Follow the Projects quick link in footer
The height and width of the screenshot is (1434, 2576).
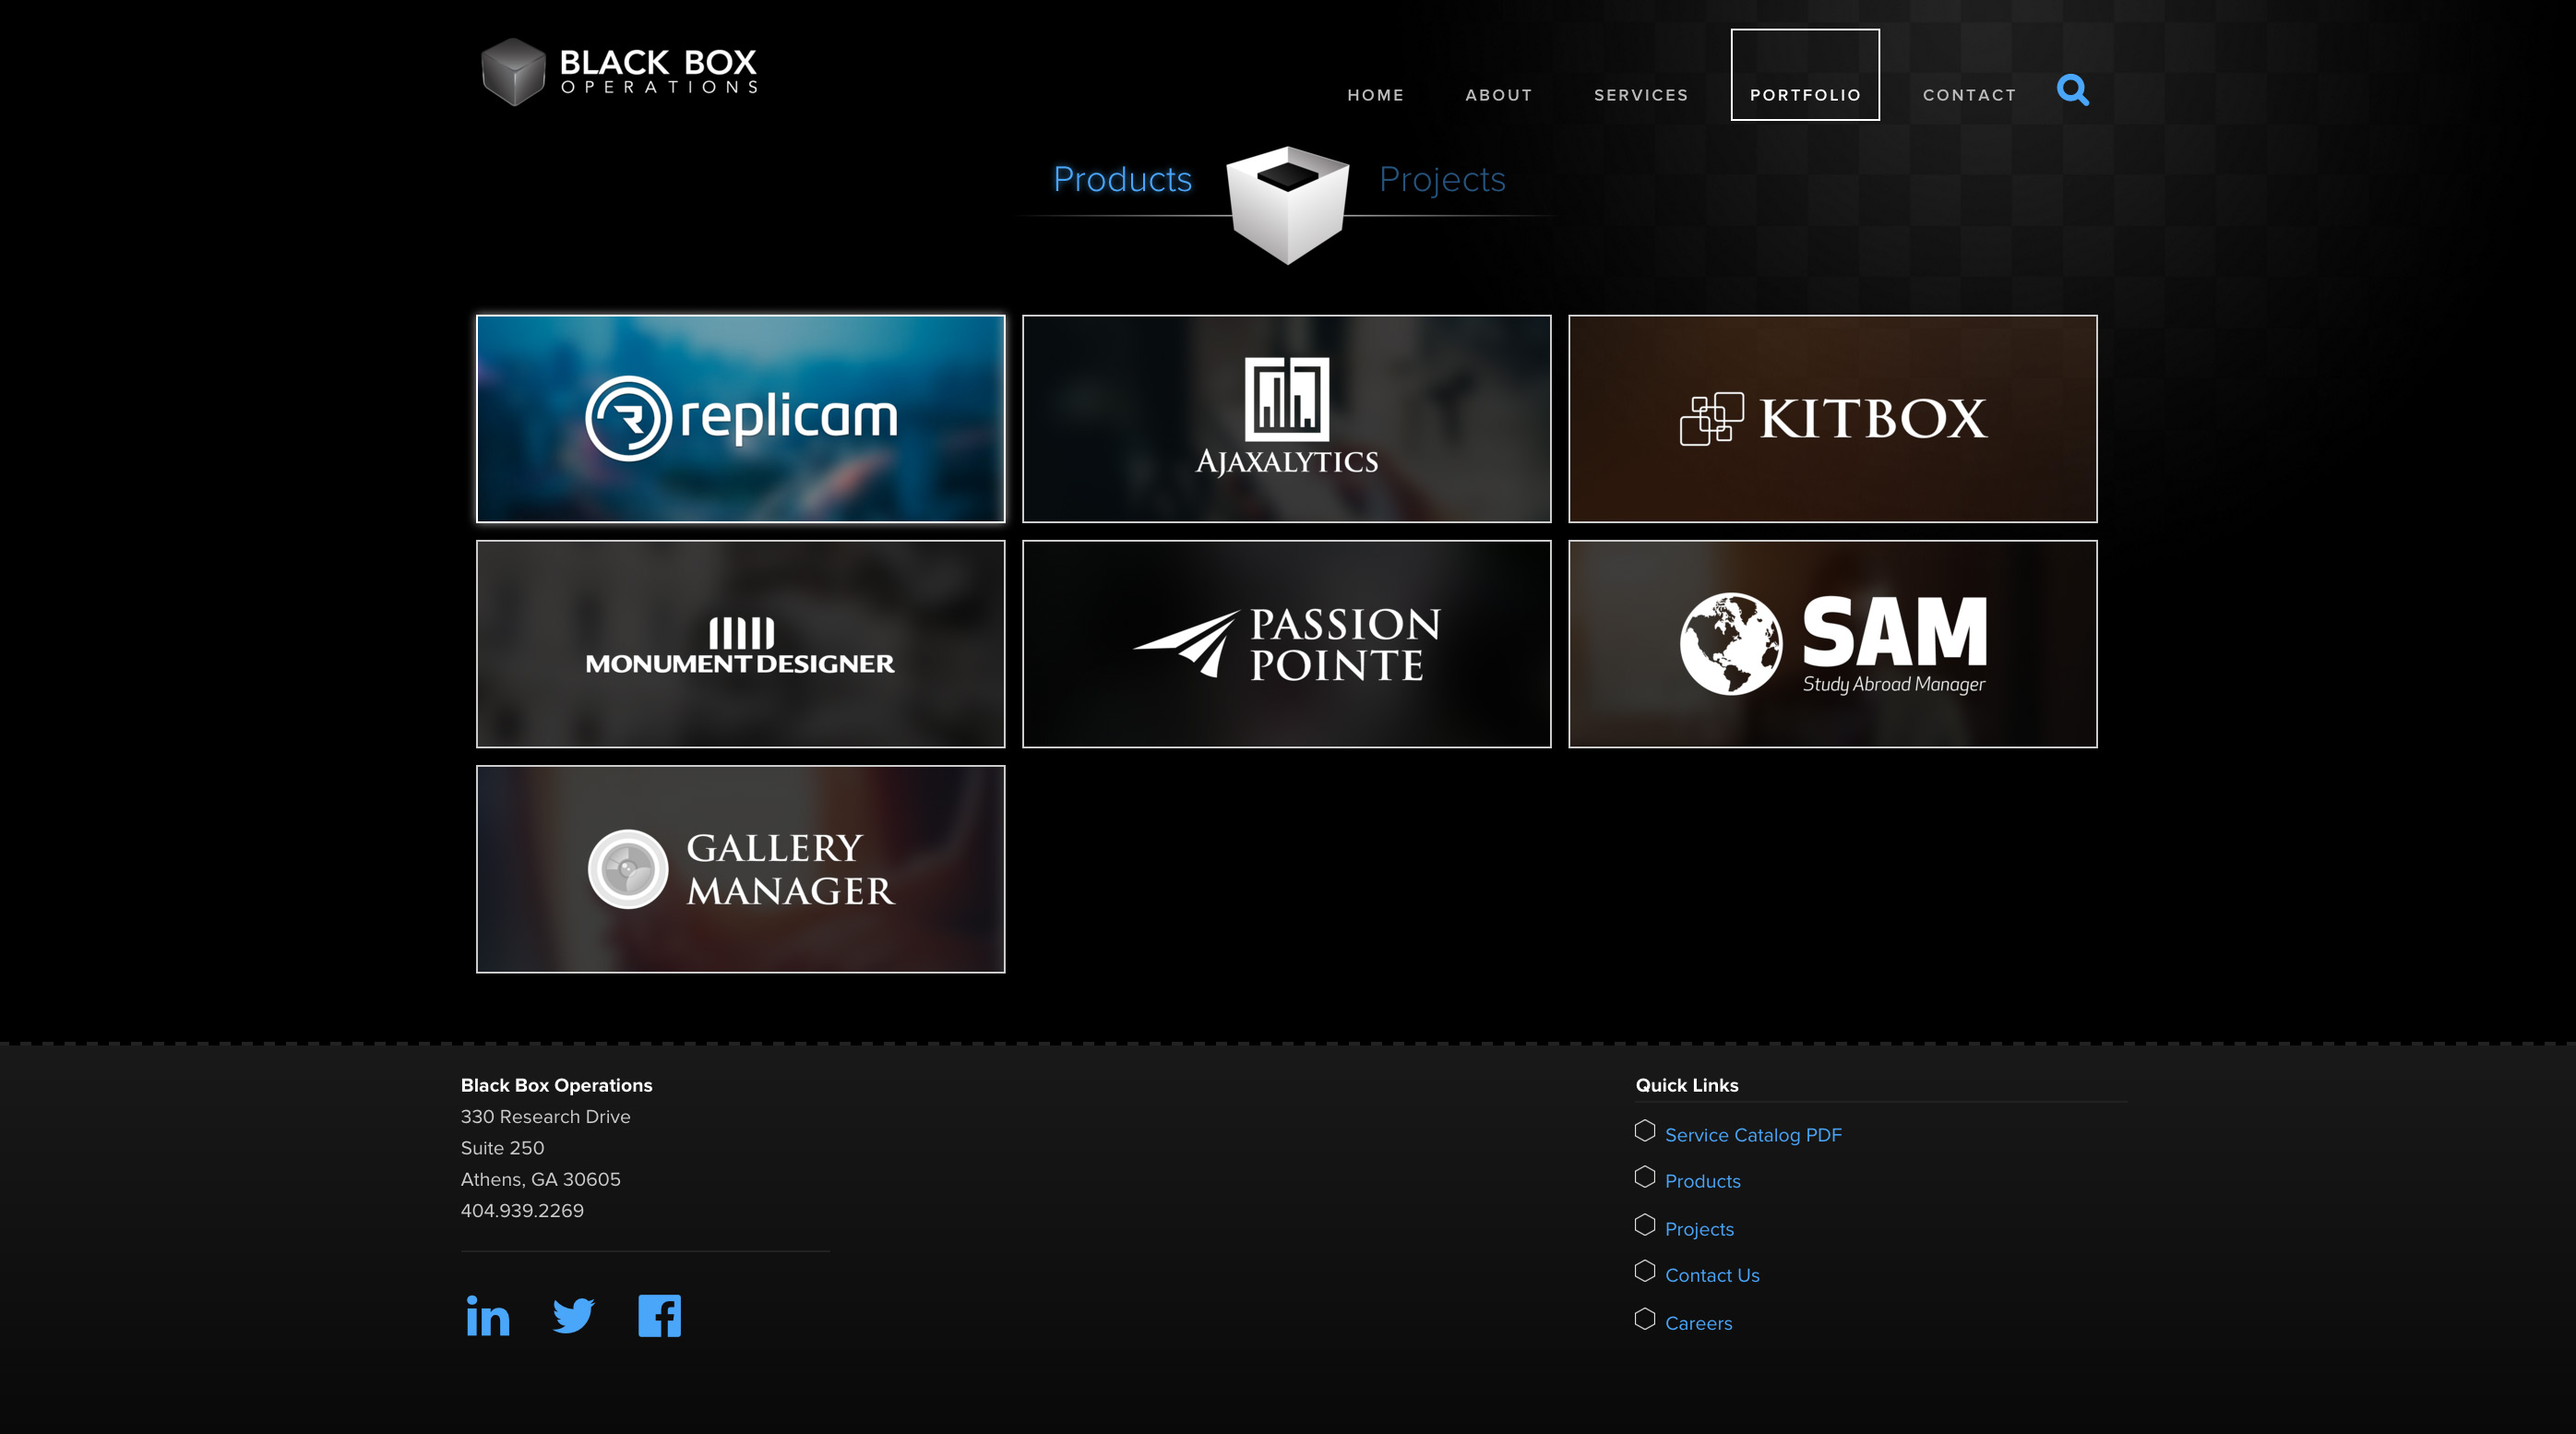[x=1699, y=1229]
